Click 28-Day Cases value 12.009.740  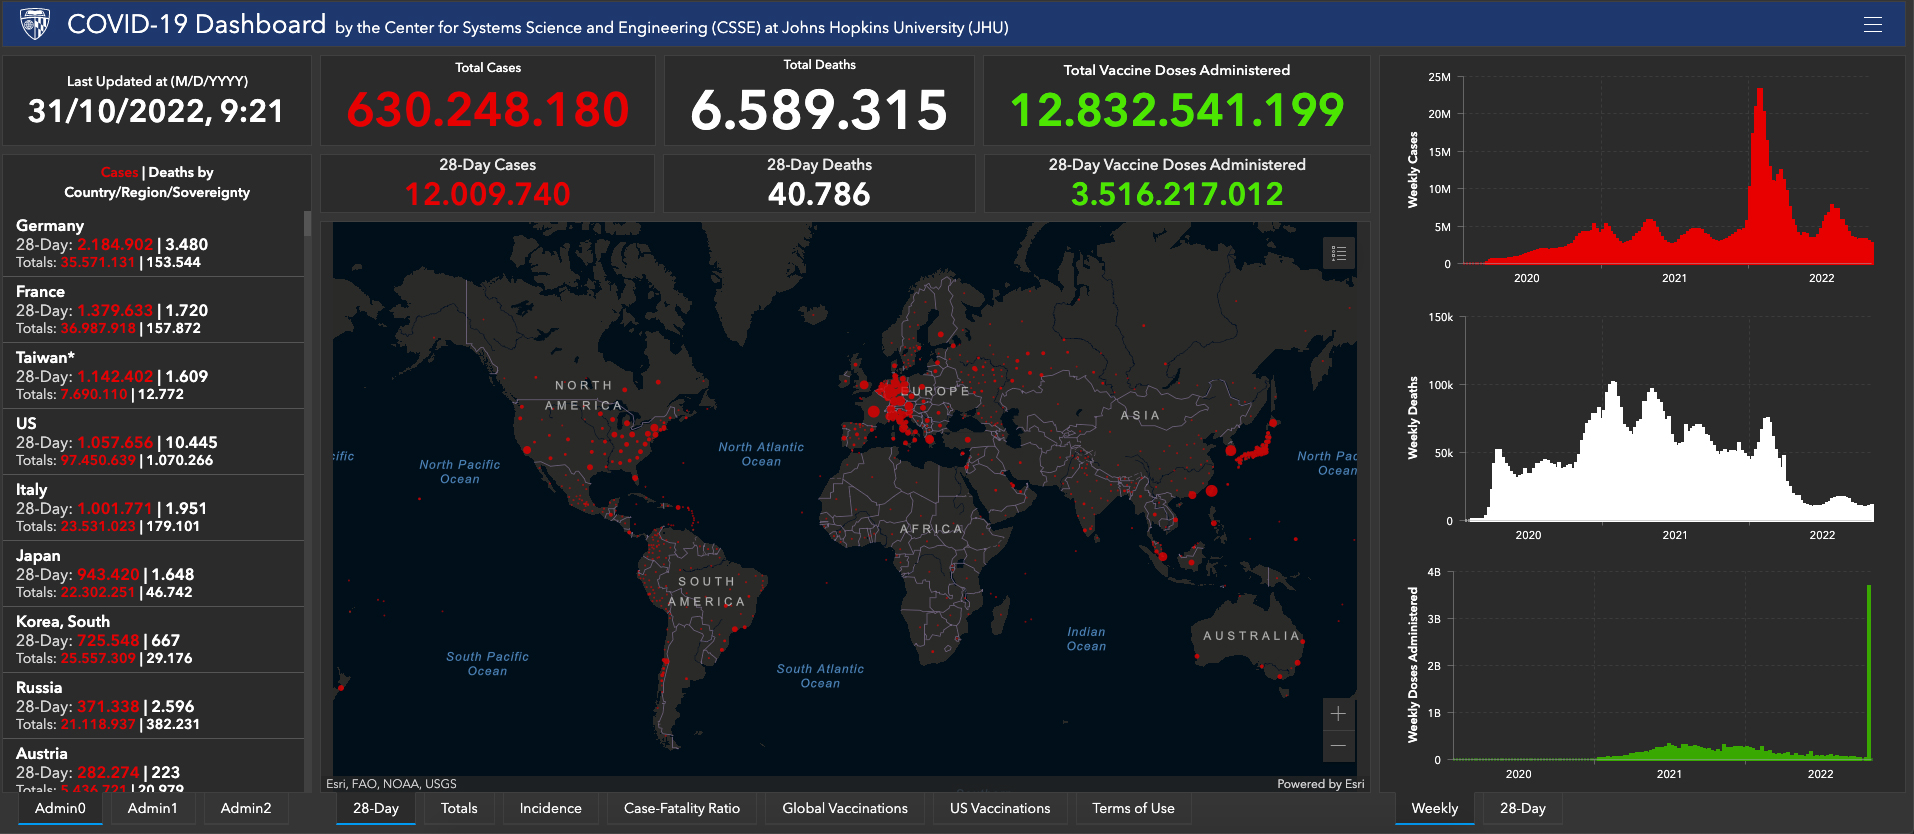pyautogui.click(x=488, y=194)
